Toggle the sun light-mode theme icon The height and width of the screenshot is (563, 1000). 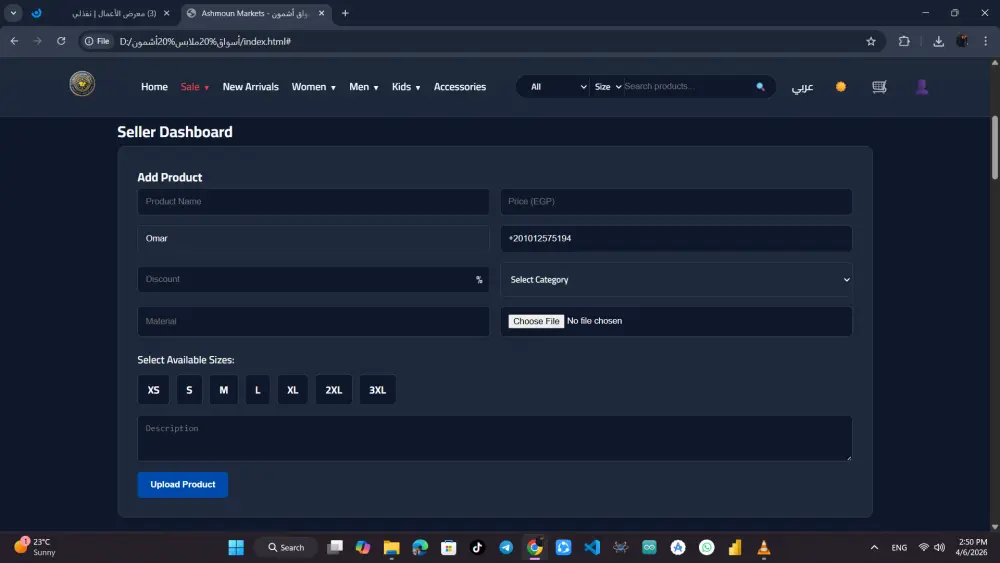tap(841, 87)
